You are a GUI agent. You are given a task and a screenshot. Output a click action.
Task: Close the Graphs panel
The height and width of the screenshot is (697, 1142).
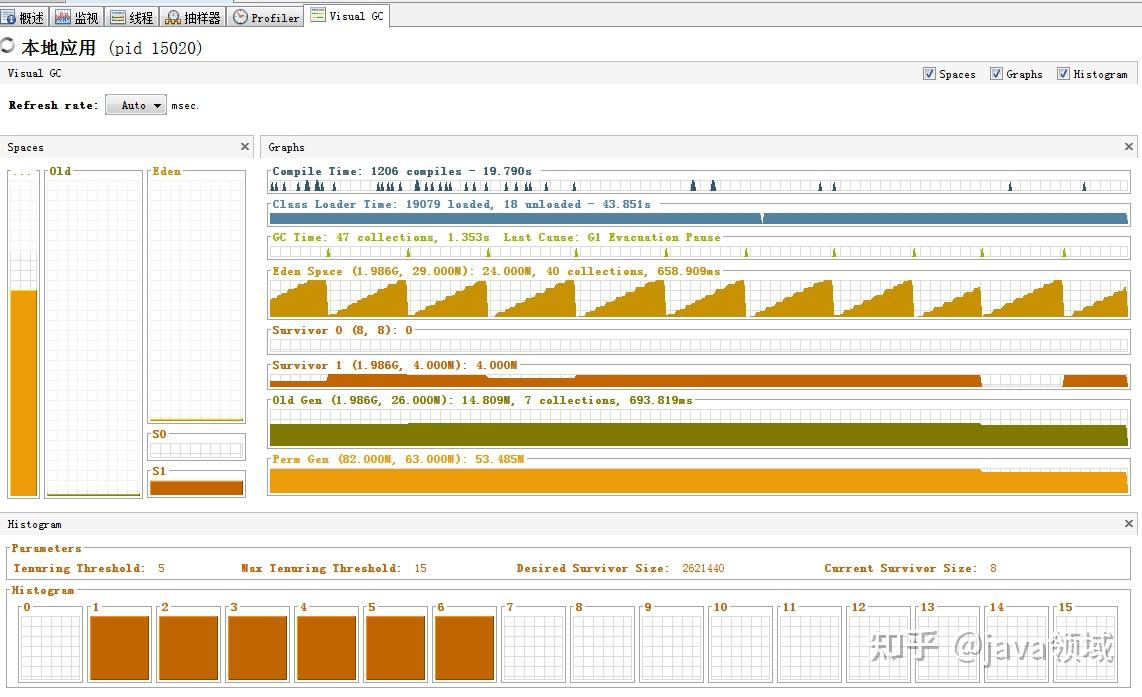(1129, 146)
